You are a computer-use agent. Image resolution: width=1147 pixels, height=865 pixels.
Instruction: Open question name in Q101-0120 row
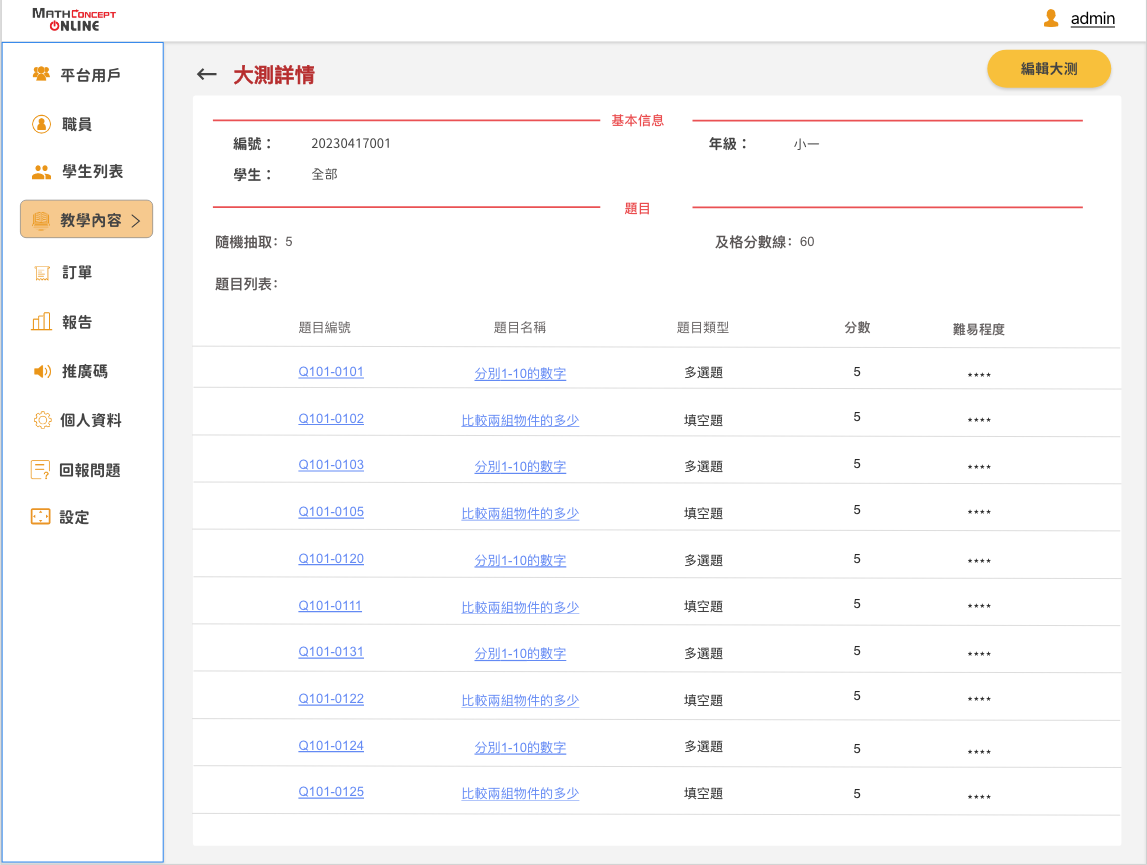click(x=520, y=560)
